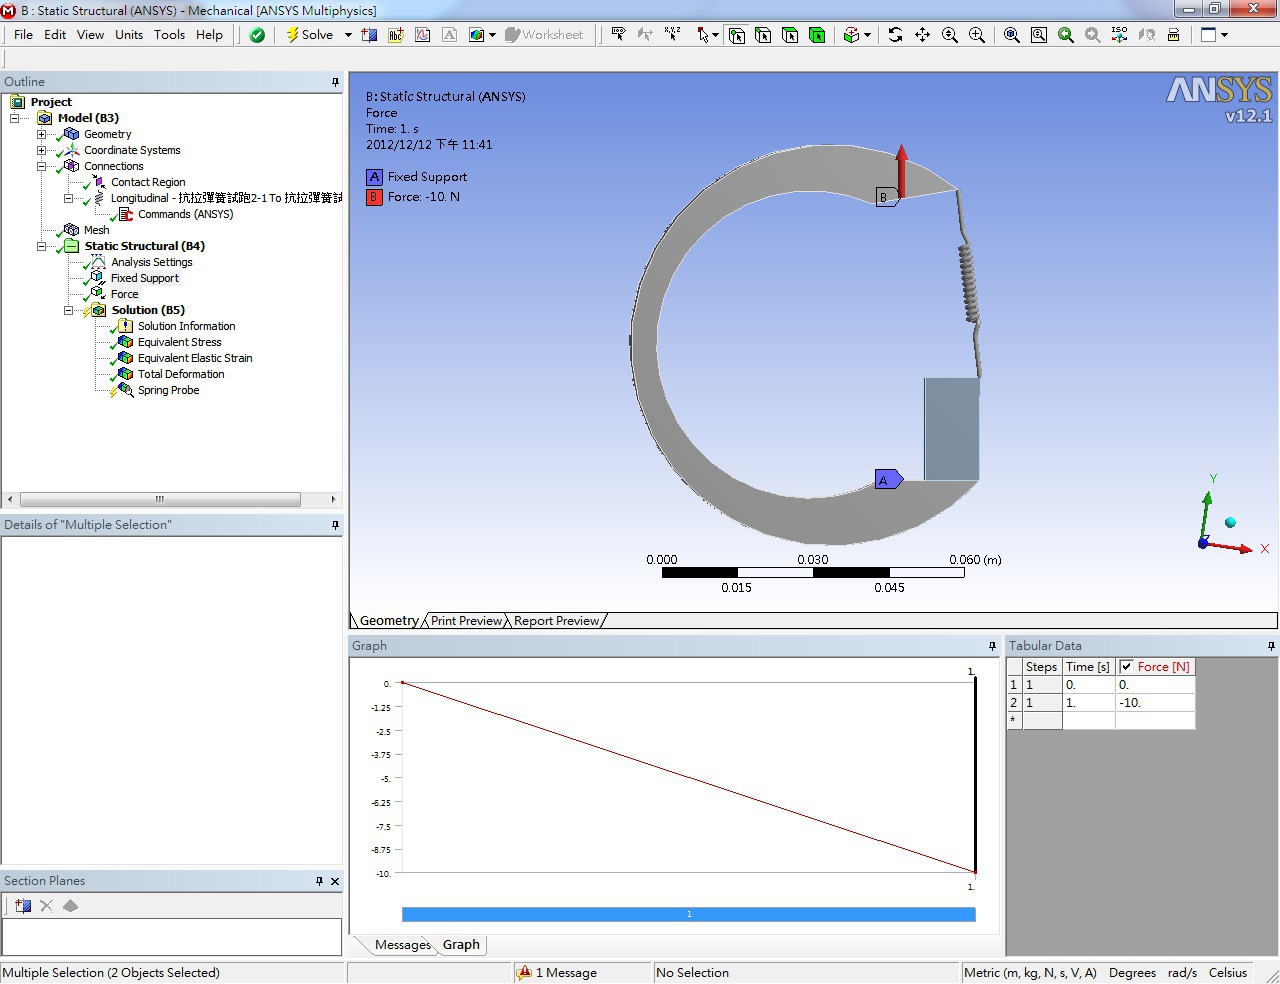
Task: Click the Outline horizontal scrollbar
Action: (x=160, y=499)
